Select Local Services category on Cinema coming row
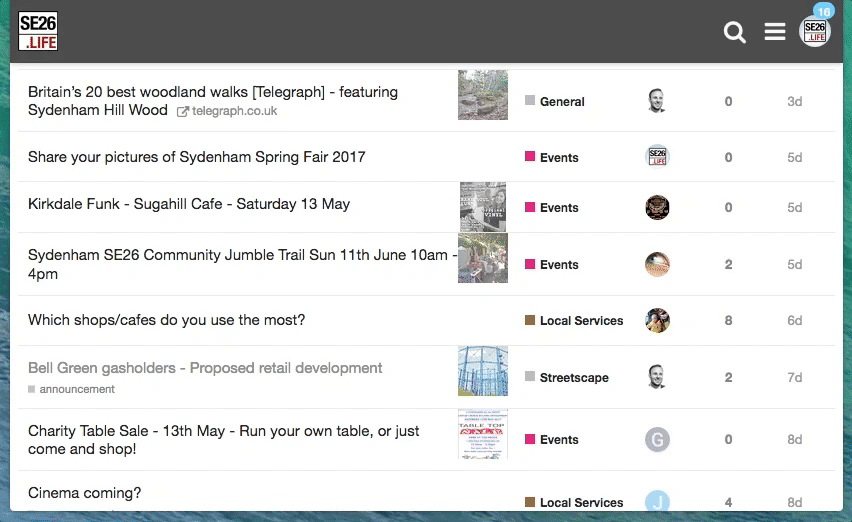852x522 pixels. [x=581, y=502]
